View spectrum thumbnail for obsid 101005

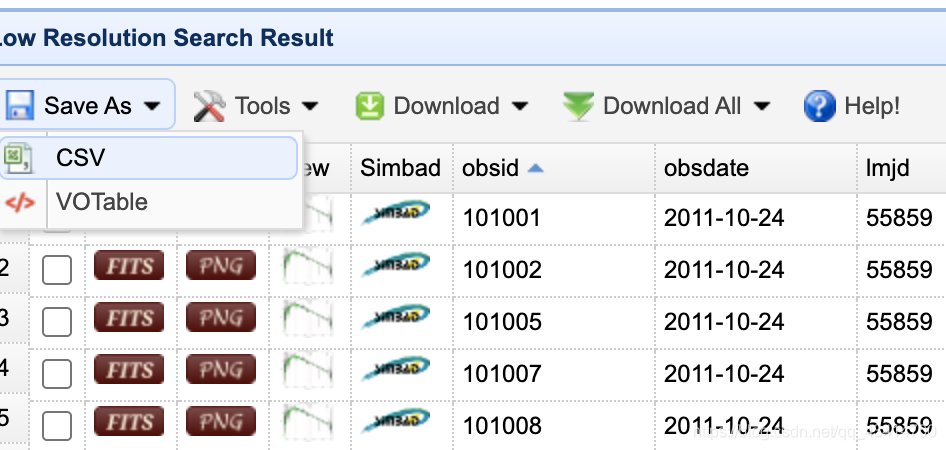tap(308, 317)
